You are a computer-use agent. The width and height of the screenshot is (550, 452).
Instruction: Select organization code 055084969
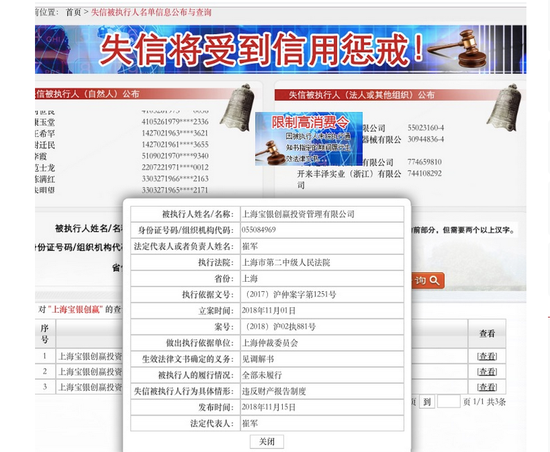(x=259, y=230)
